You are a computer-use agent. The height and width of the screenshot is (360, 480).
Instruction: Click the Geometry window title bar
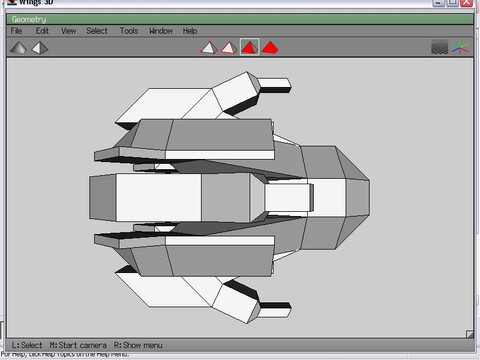pyautogui.click(x=240, y=19)
